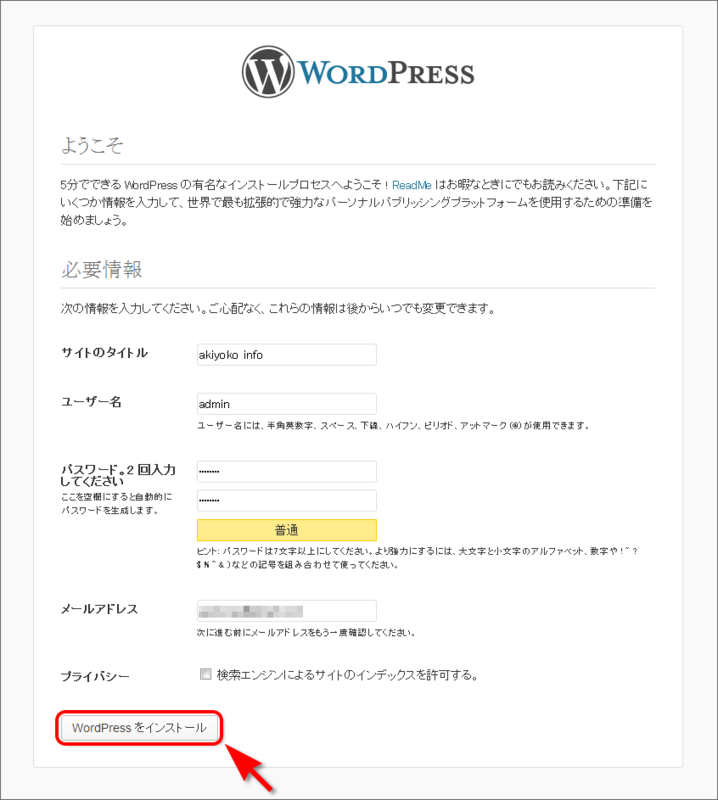
Task: Click the auto-generate password note ここを空欄にすると
Action: (117, 504)
